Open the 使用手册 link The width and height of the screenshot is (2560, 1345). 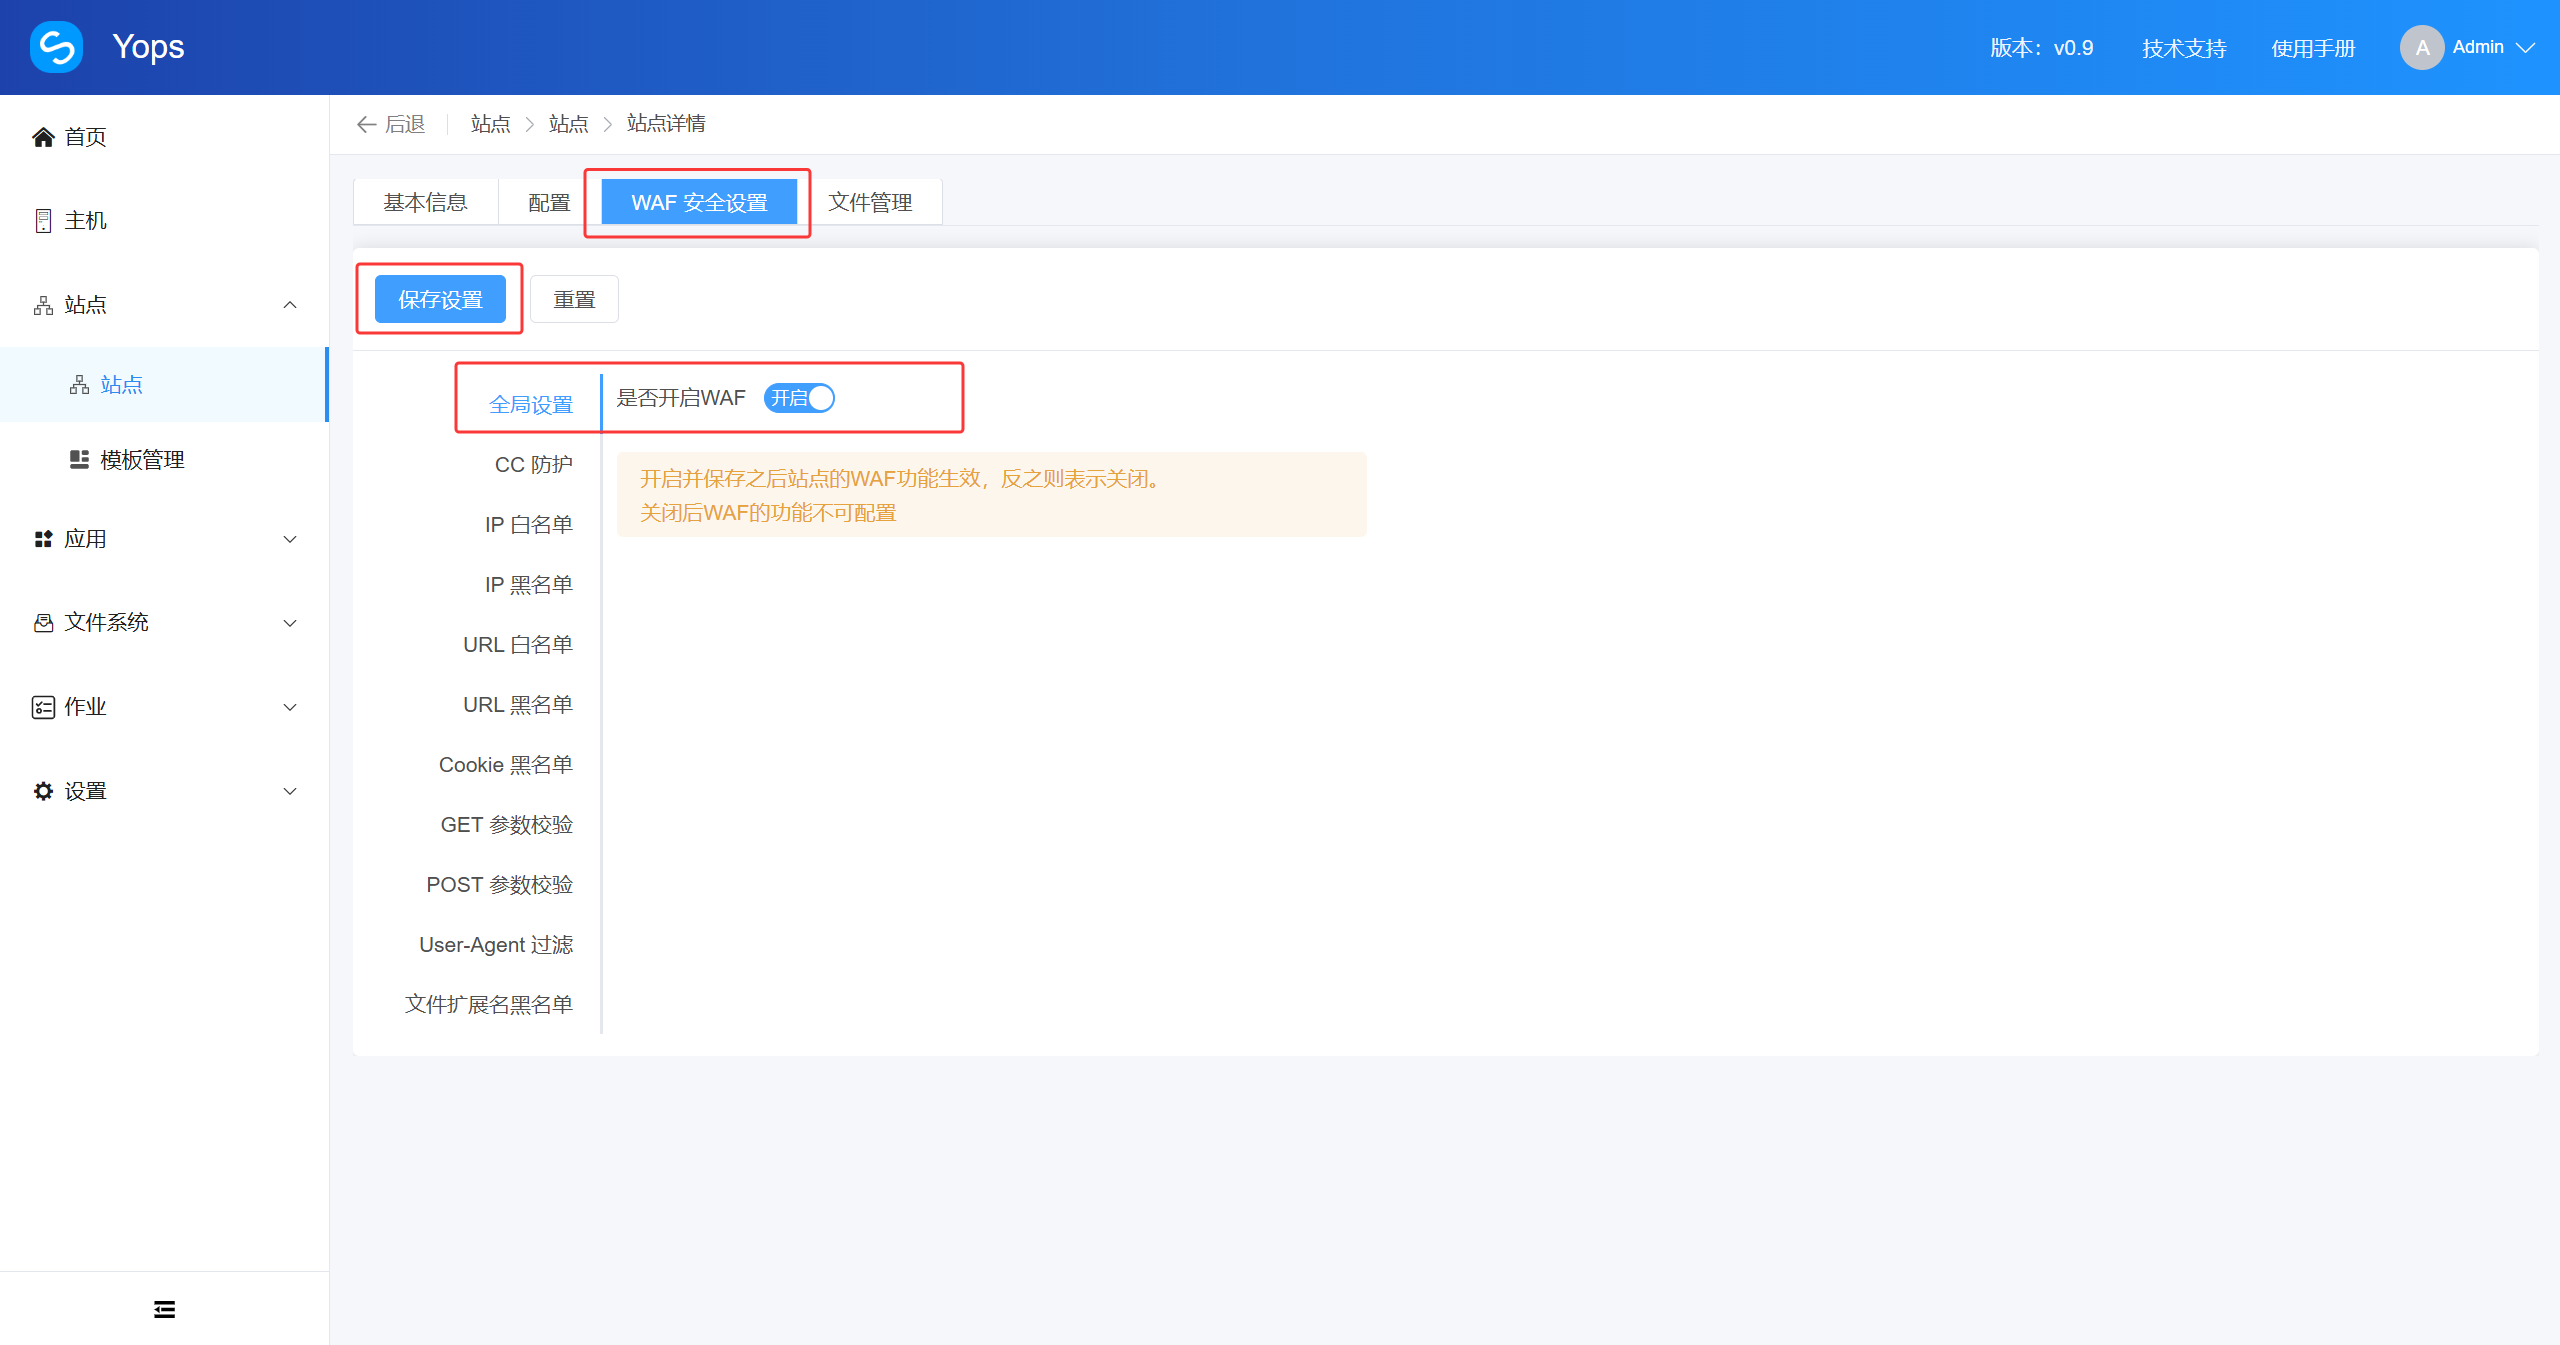tap(2313, 48)
